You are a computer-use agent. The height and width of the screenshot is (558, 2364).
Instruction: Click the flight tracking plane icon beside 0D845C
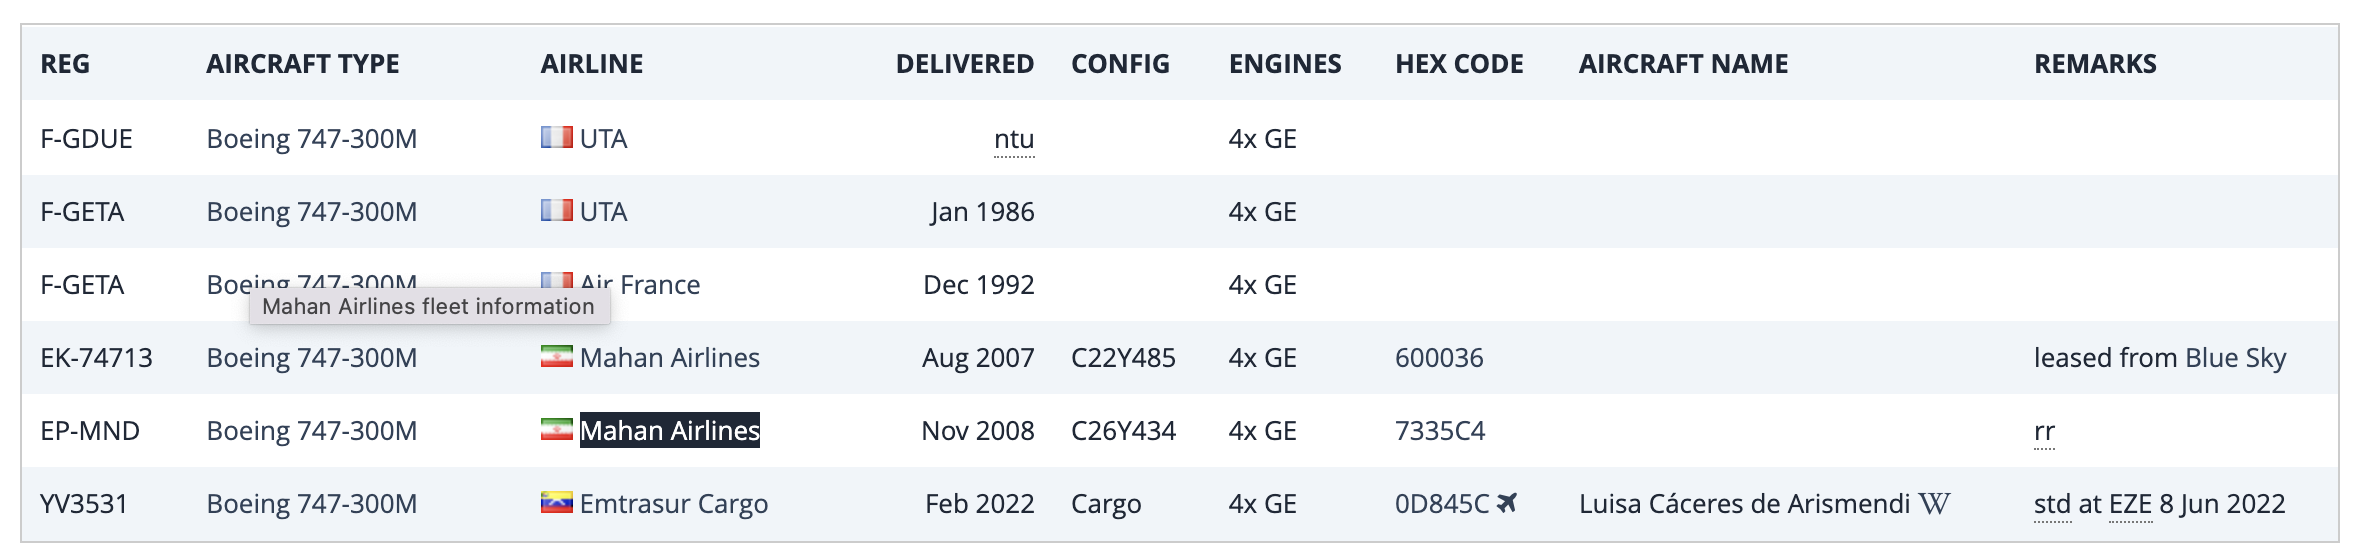[1507, 503]
